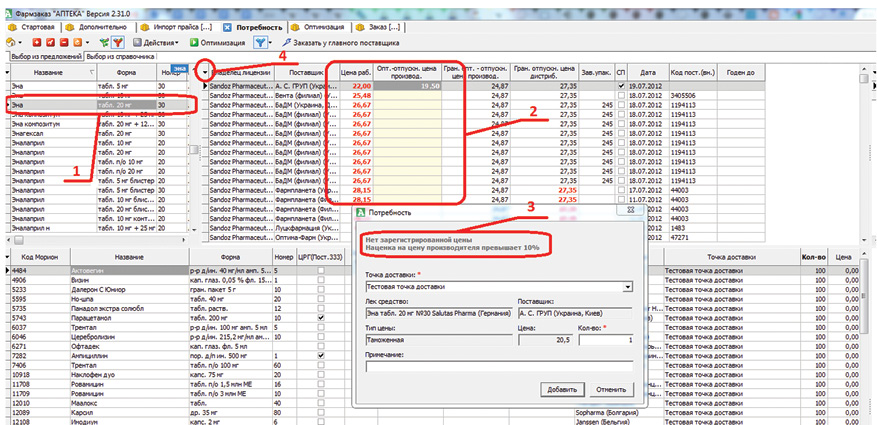Select the Энагексал row in drug list
This screenshot has height=425, width=877.
pyautogui.click(x=99, y=134)
